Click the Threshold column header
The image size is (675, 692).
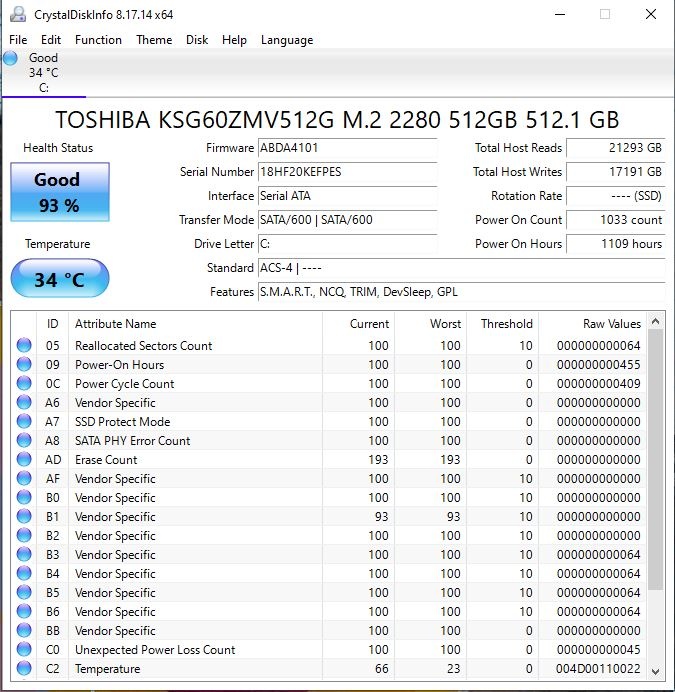(502, 323)
